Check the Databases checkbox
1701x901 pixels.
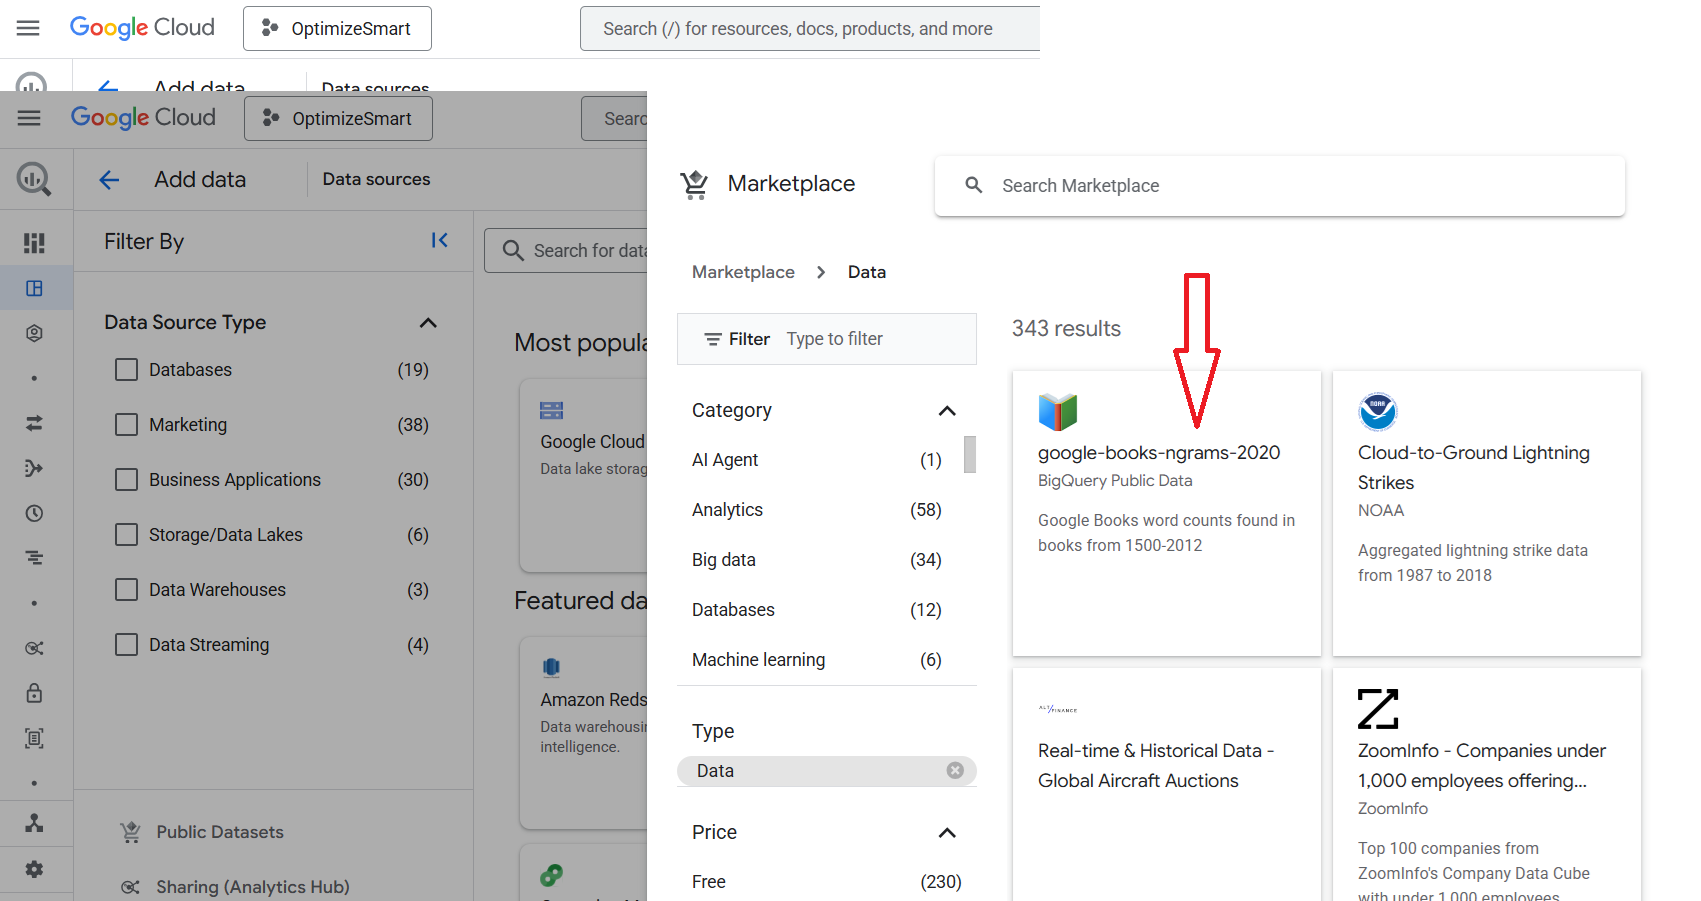[x=126, y=370]
